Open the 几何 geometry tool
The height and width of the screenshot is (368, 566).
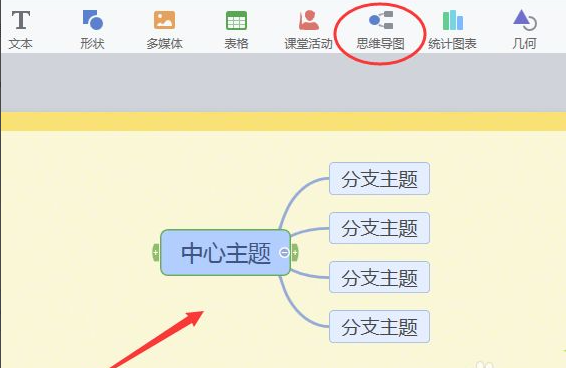tap(524, 30)
